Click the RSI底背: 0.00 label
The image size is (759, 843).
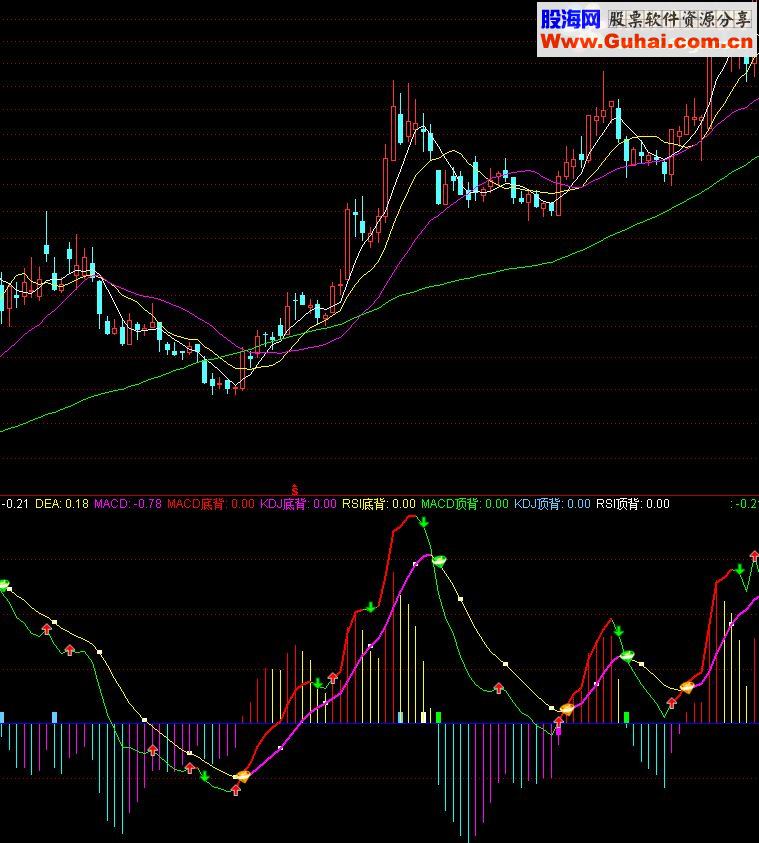[379, 504]
